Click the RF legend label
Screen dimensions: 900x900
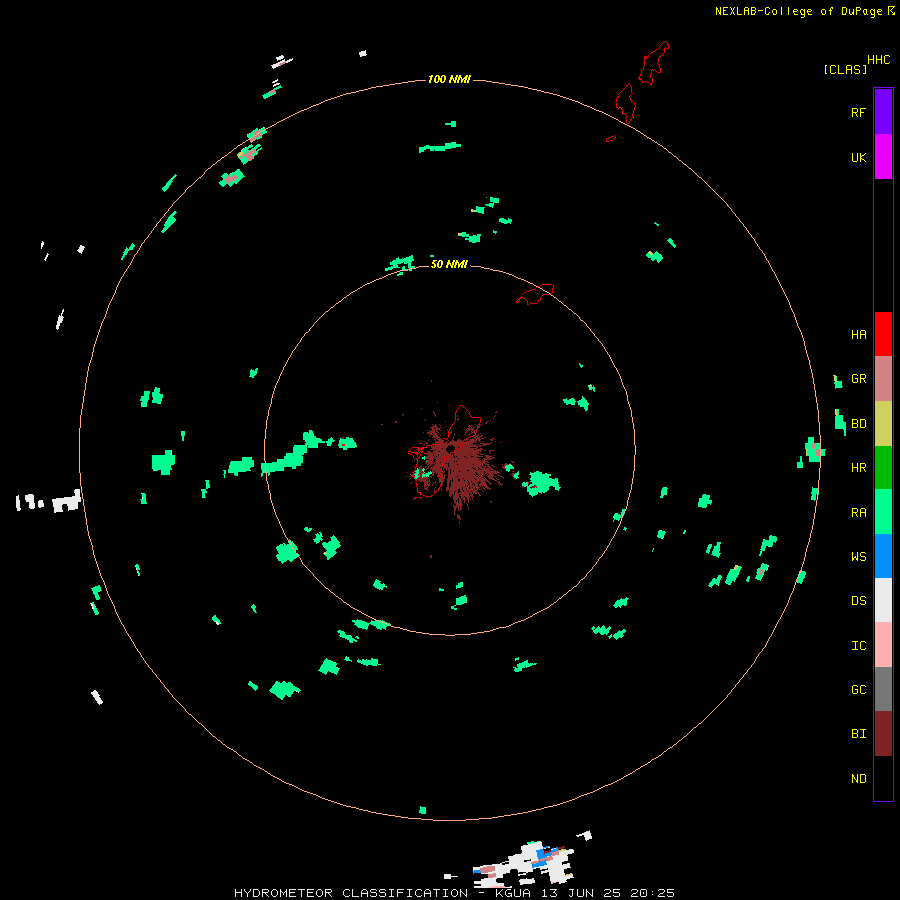click(858, 113)
